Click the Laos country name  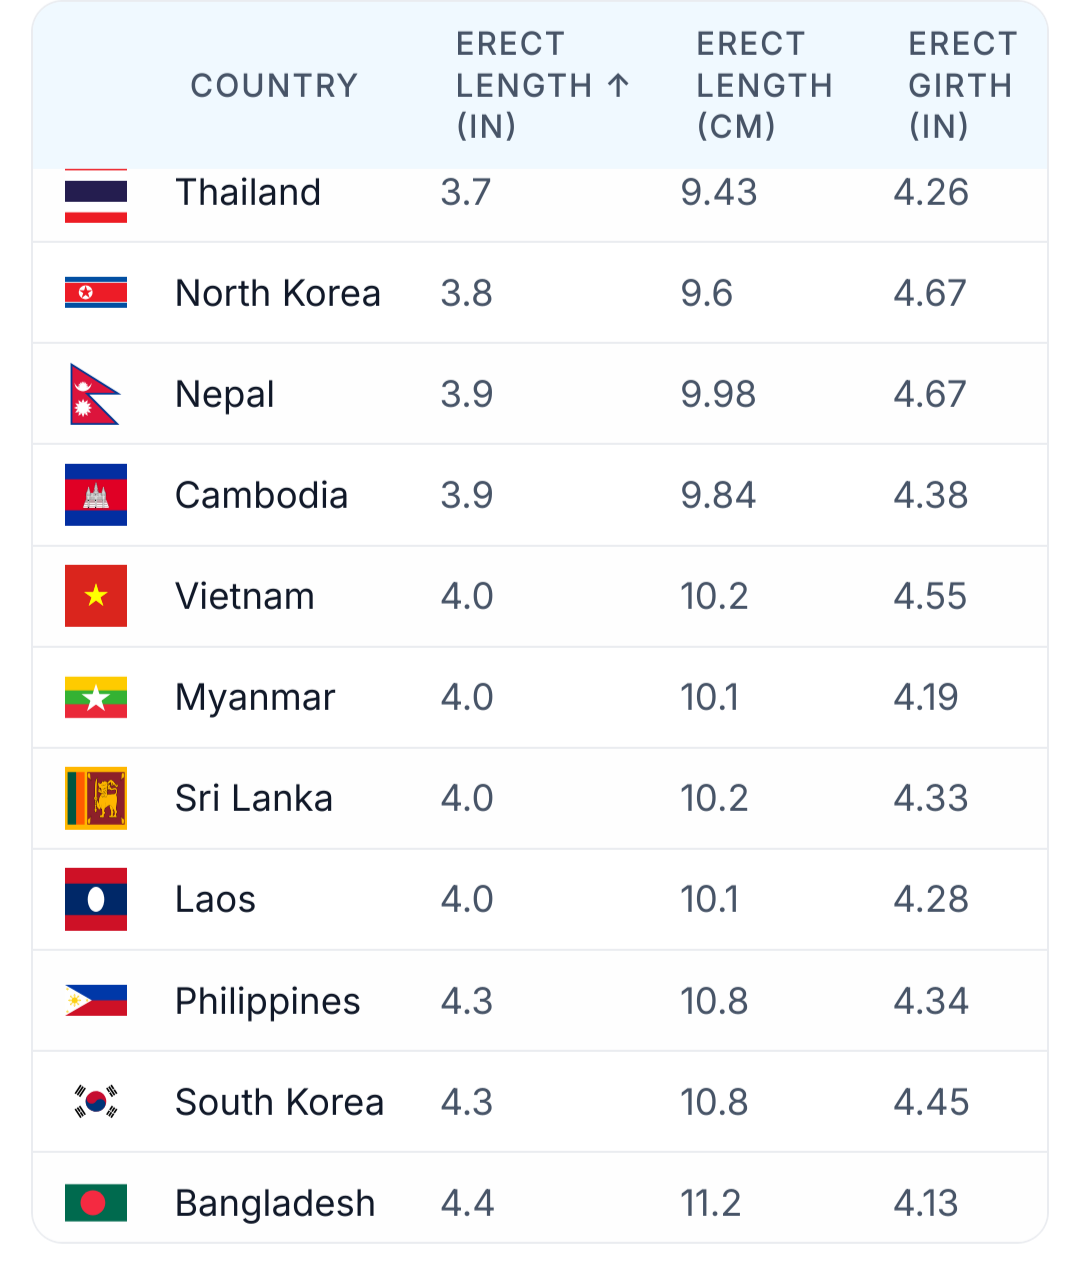tap(215, 899)
